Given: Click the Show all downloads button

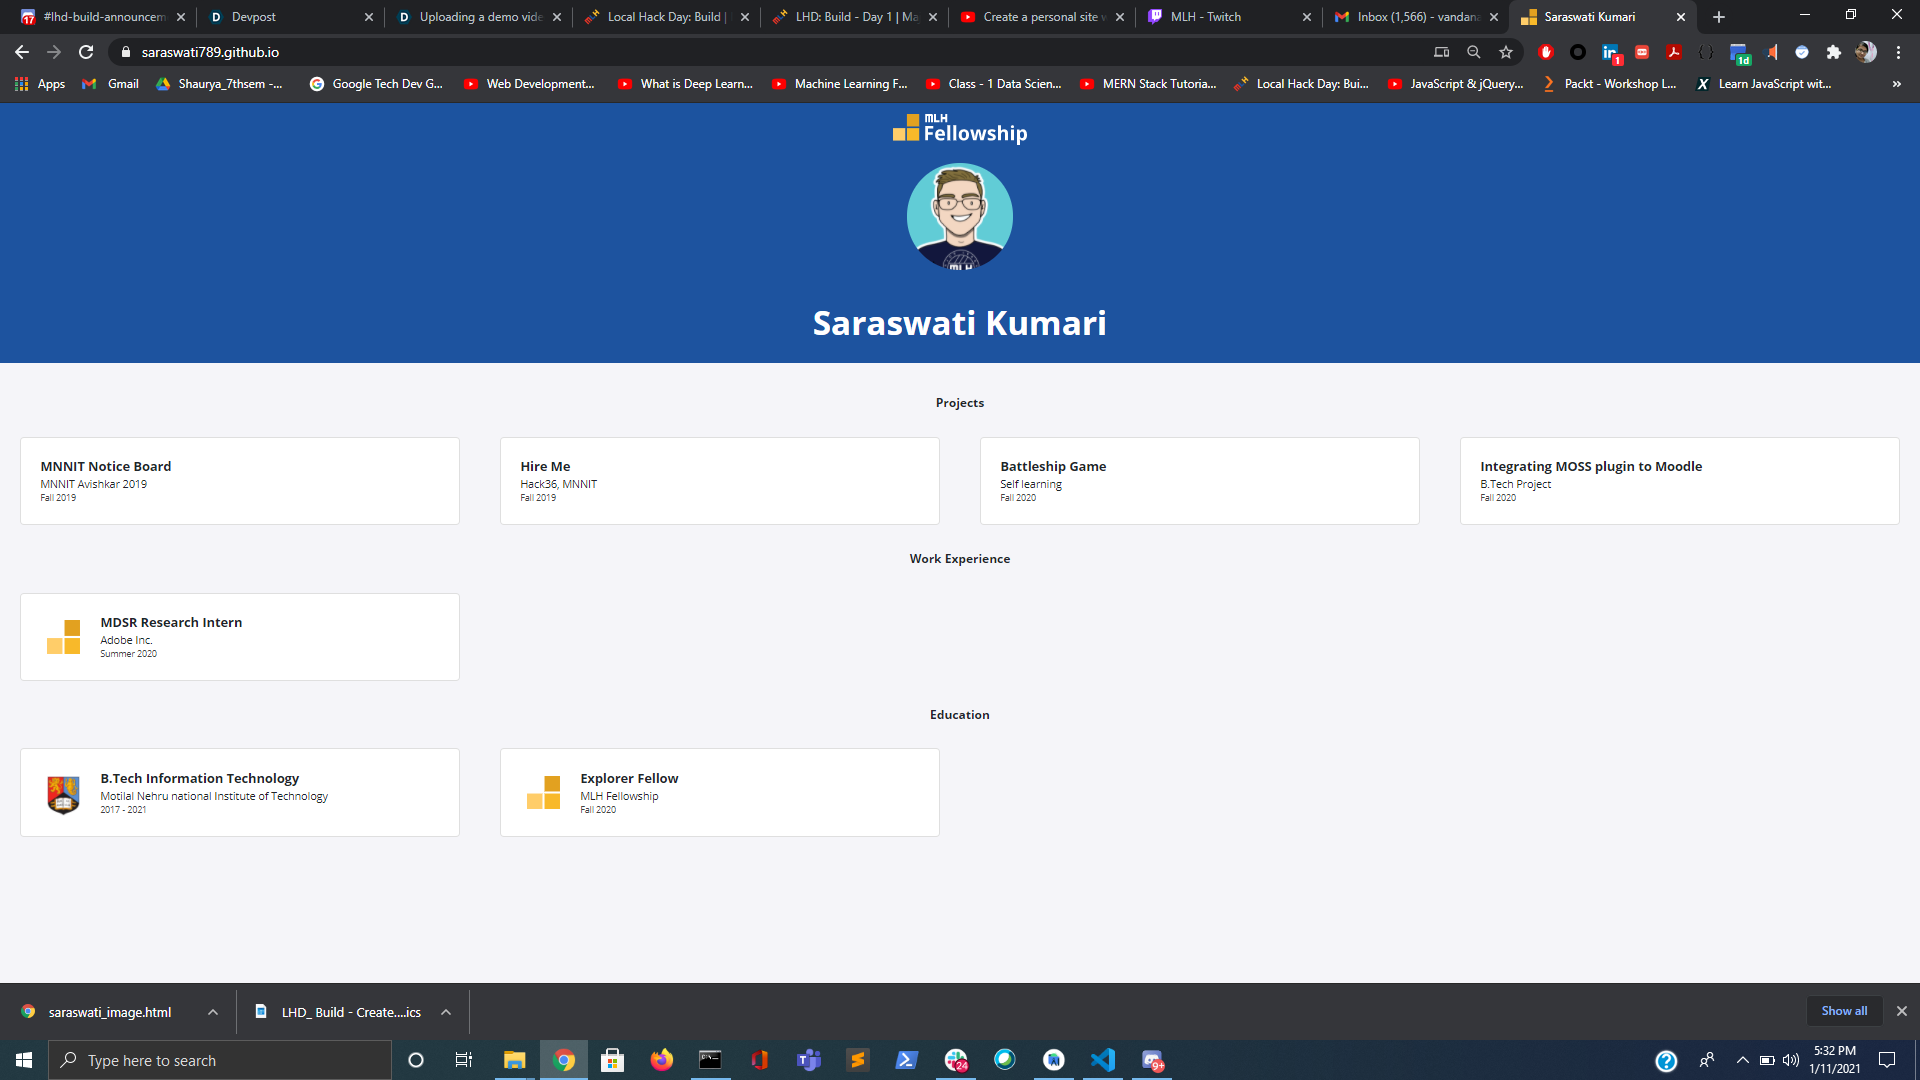Looking at the screenshot, I should point(1843,1011).
